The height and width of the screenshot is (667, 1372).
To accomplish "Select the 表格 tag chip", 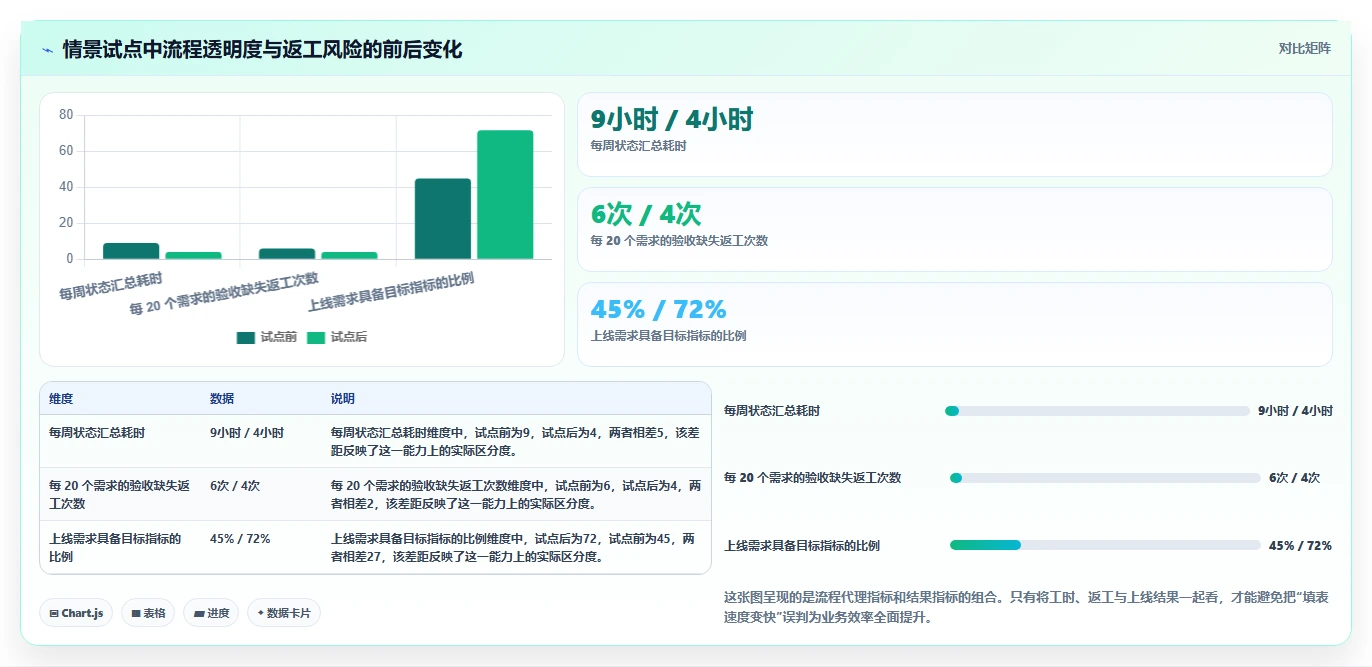I will pyautogui.click(x=148, y=613).
